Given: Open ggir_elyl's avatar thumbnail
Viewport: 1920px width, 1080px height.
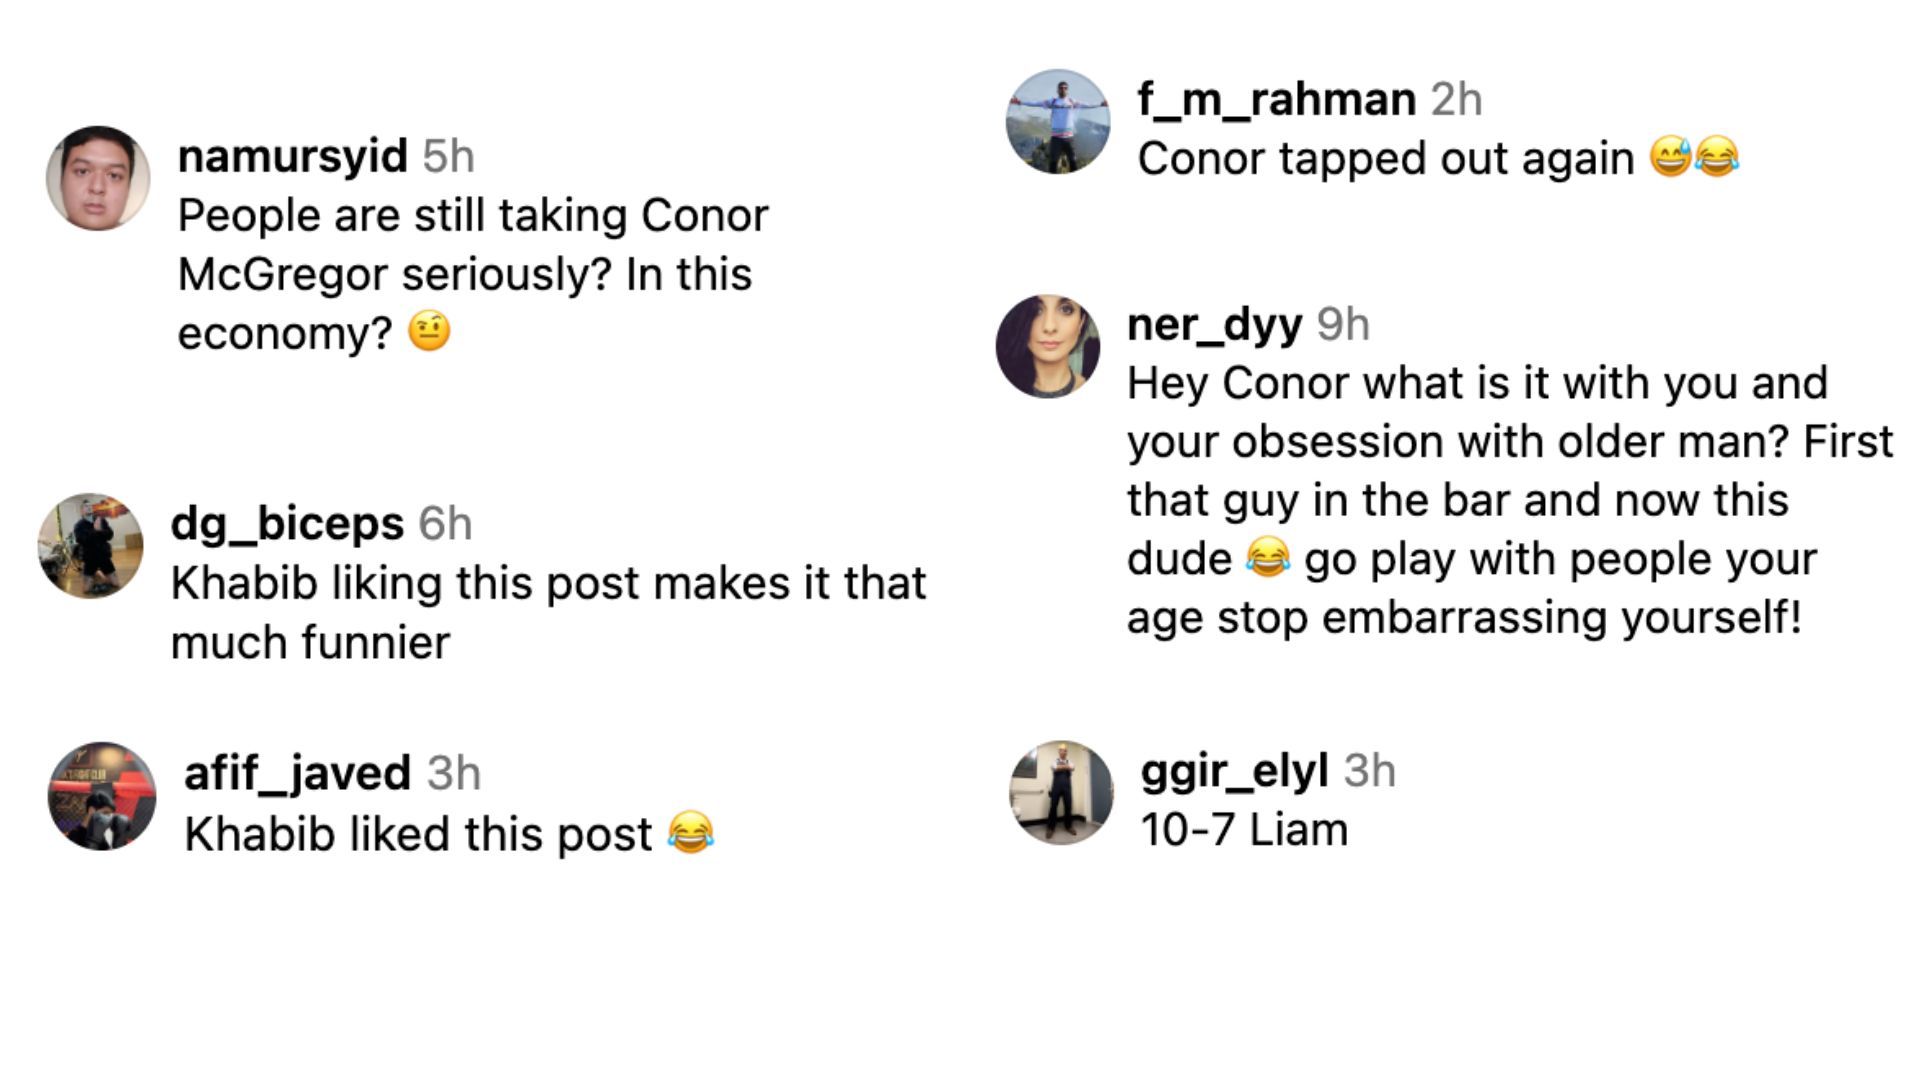Looking at the screenshot, I should coord(1061,793).
